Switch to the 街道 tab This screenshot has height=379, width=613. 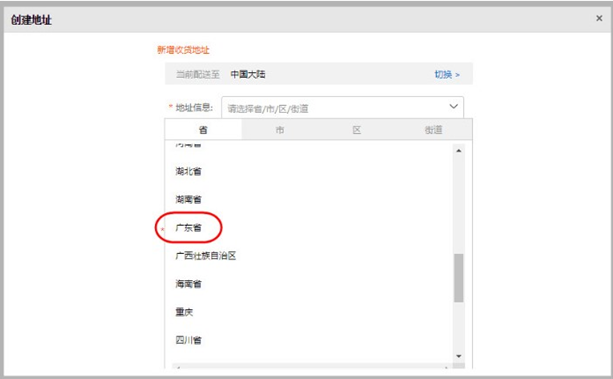tap(433, 130)
